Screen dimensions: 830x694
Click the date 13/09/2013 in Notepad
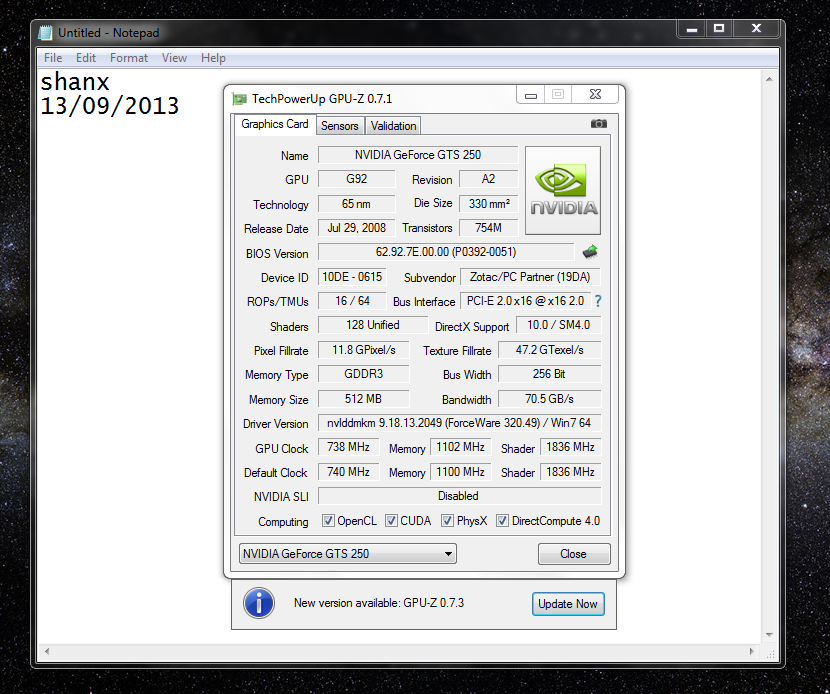tap(110, 106)
